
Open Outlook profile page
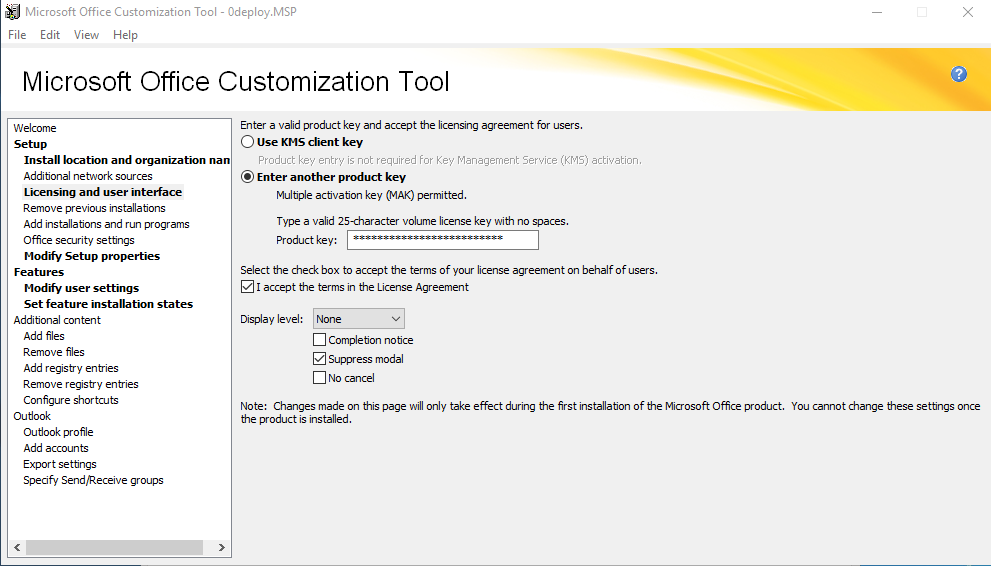58,432
